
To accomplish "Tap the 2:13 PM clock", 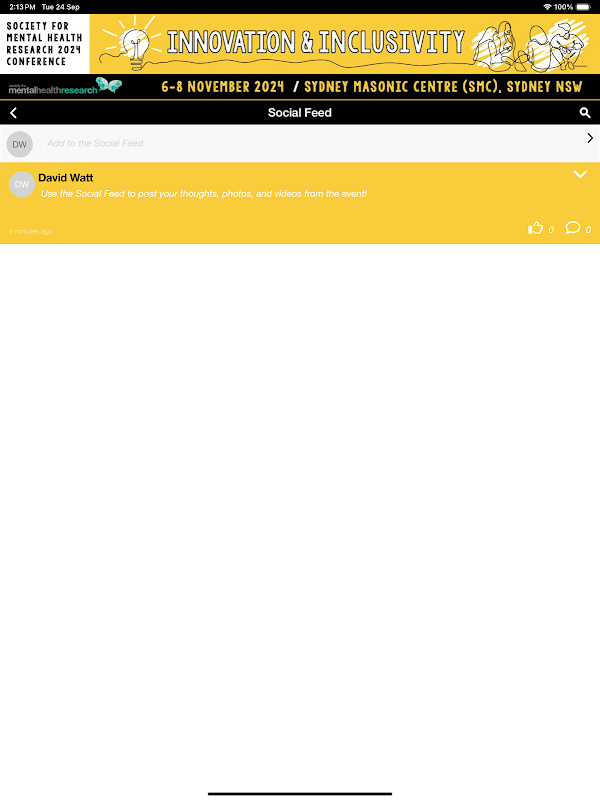I will click(x=22, y=7).
